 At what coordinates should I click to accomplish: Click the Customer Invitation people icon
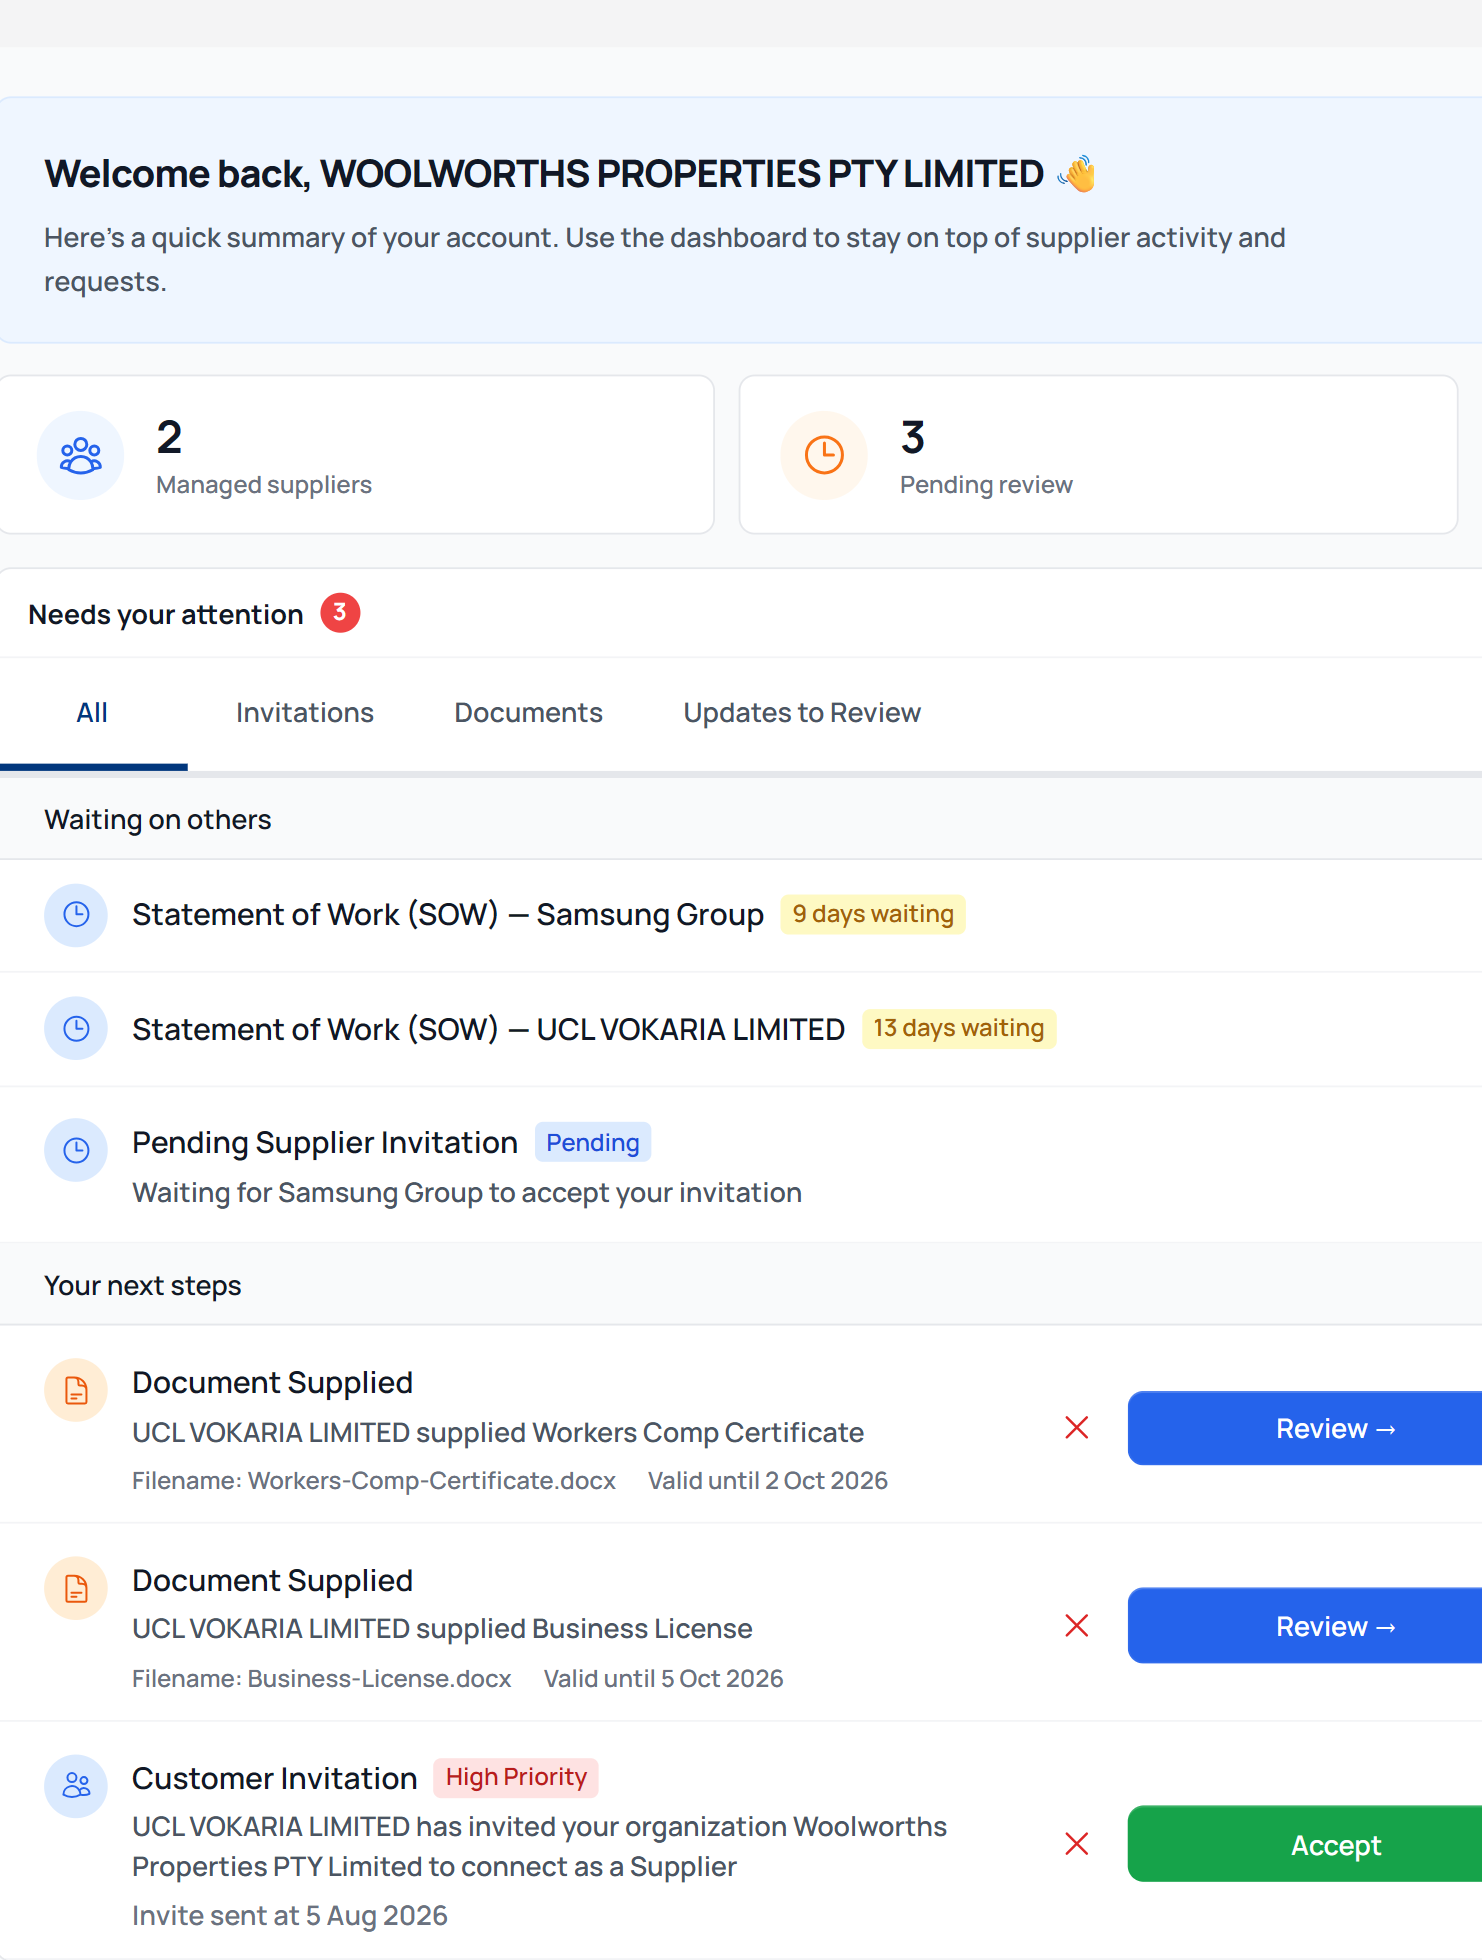pyautogui.click(x=76, y=1786)
